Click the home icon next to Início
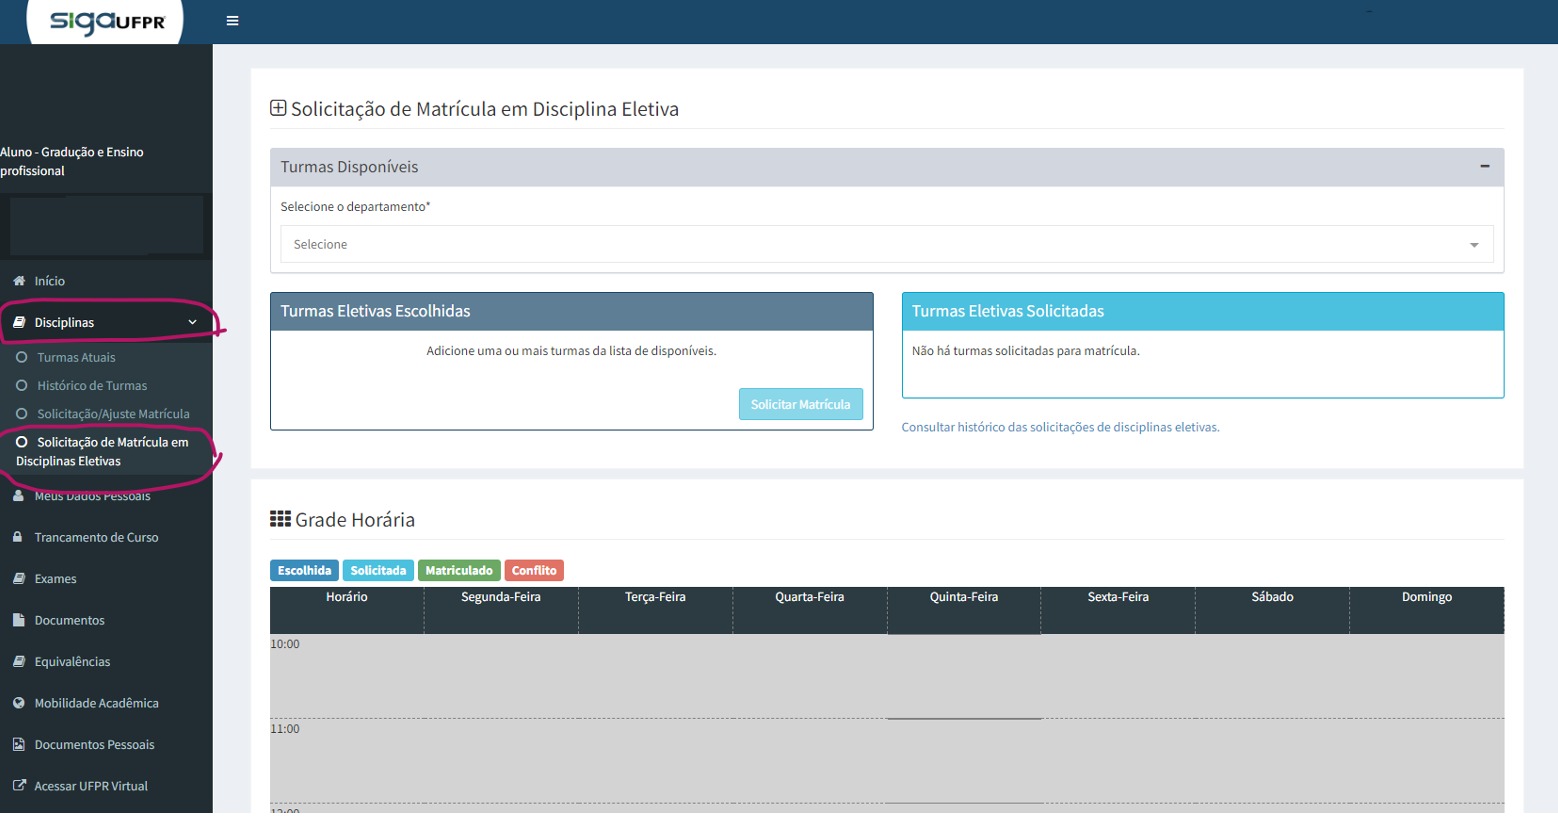Screen dimensions: 1558x816 click(x=19, y=281)
